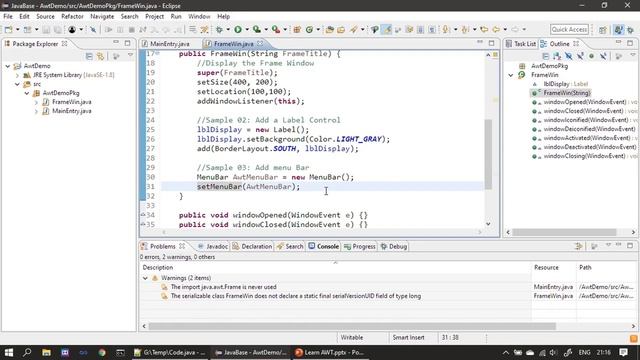Click the New file wizard toolbar icon
Image resolution: width=640 pixels, height=360 pixels.
(8, 29)
